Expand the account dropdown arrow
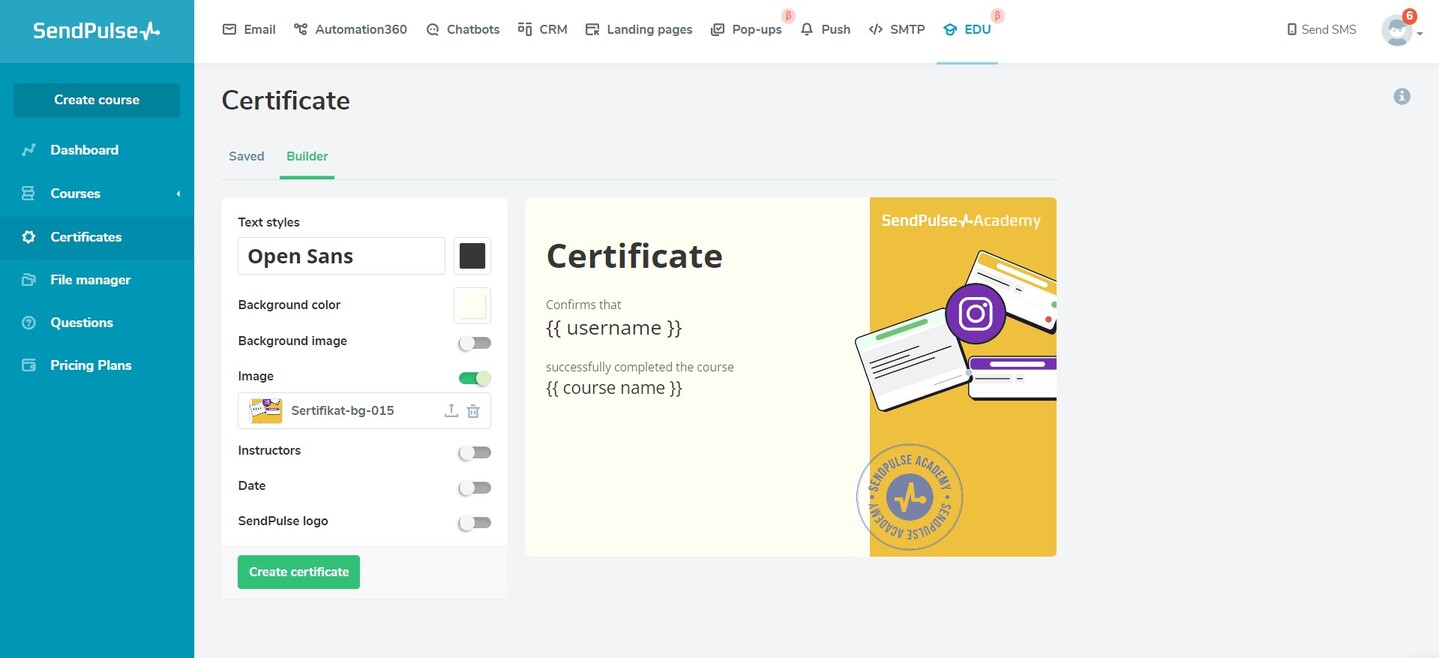 tap(1419, 34)
